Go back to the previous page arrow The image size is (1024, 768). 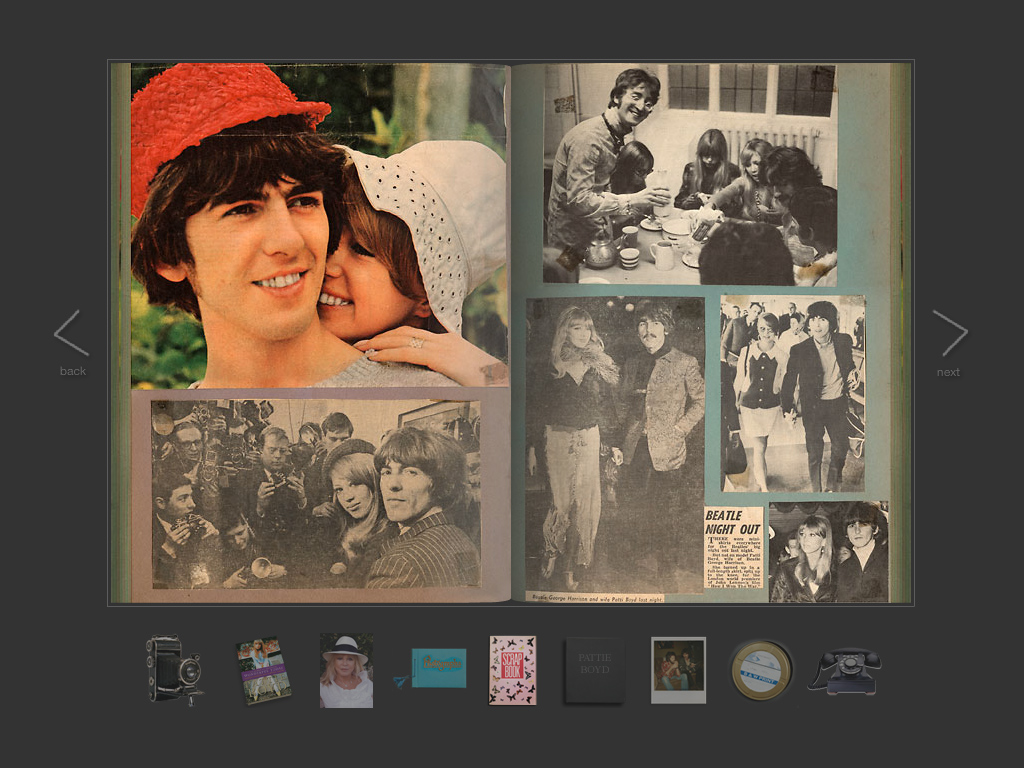pos(72,333)
